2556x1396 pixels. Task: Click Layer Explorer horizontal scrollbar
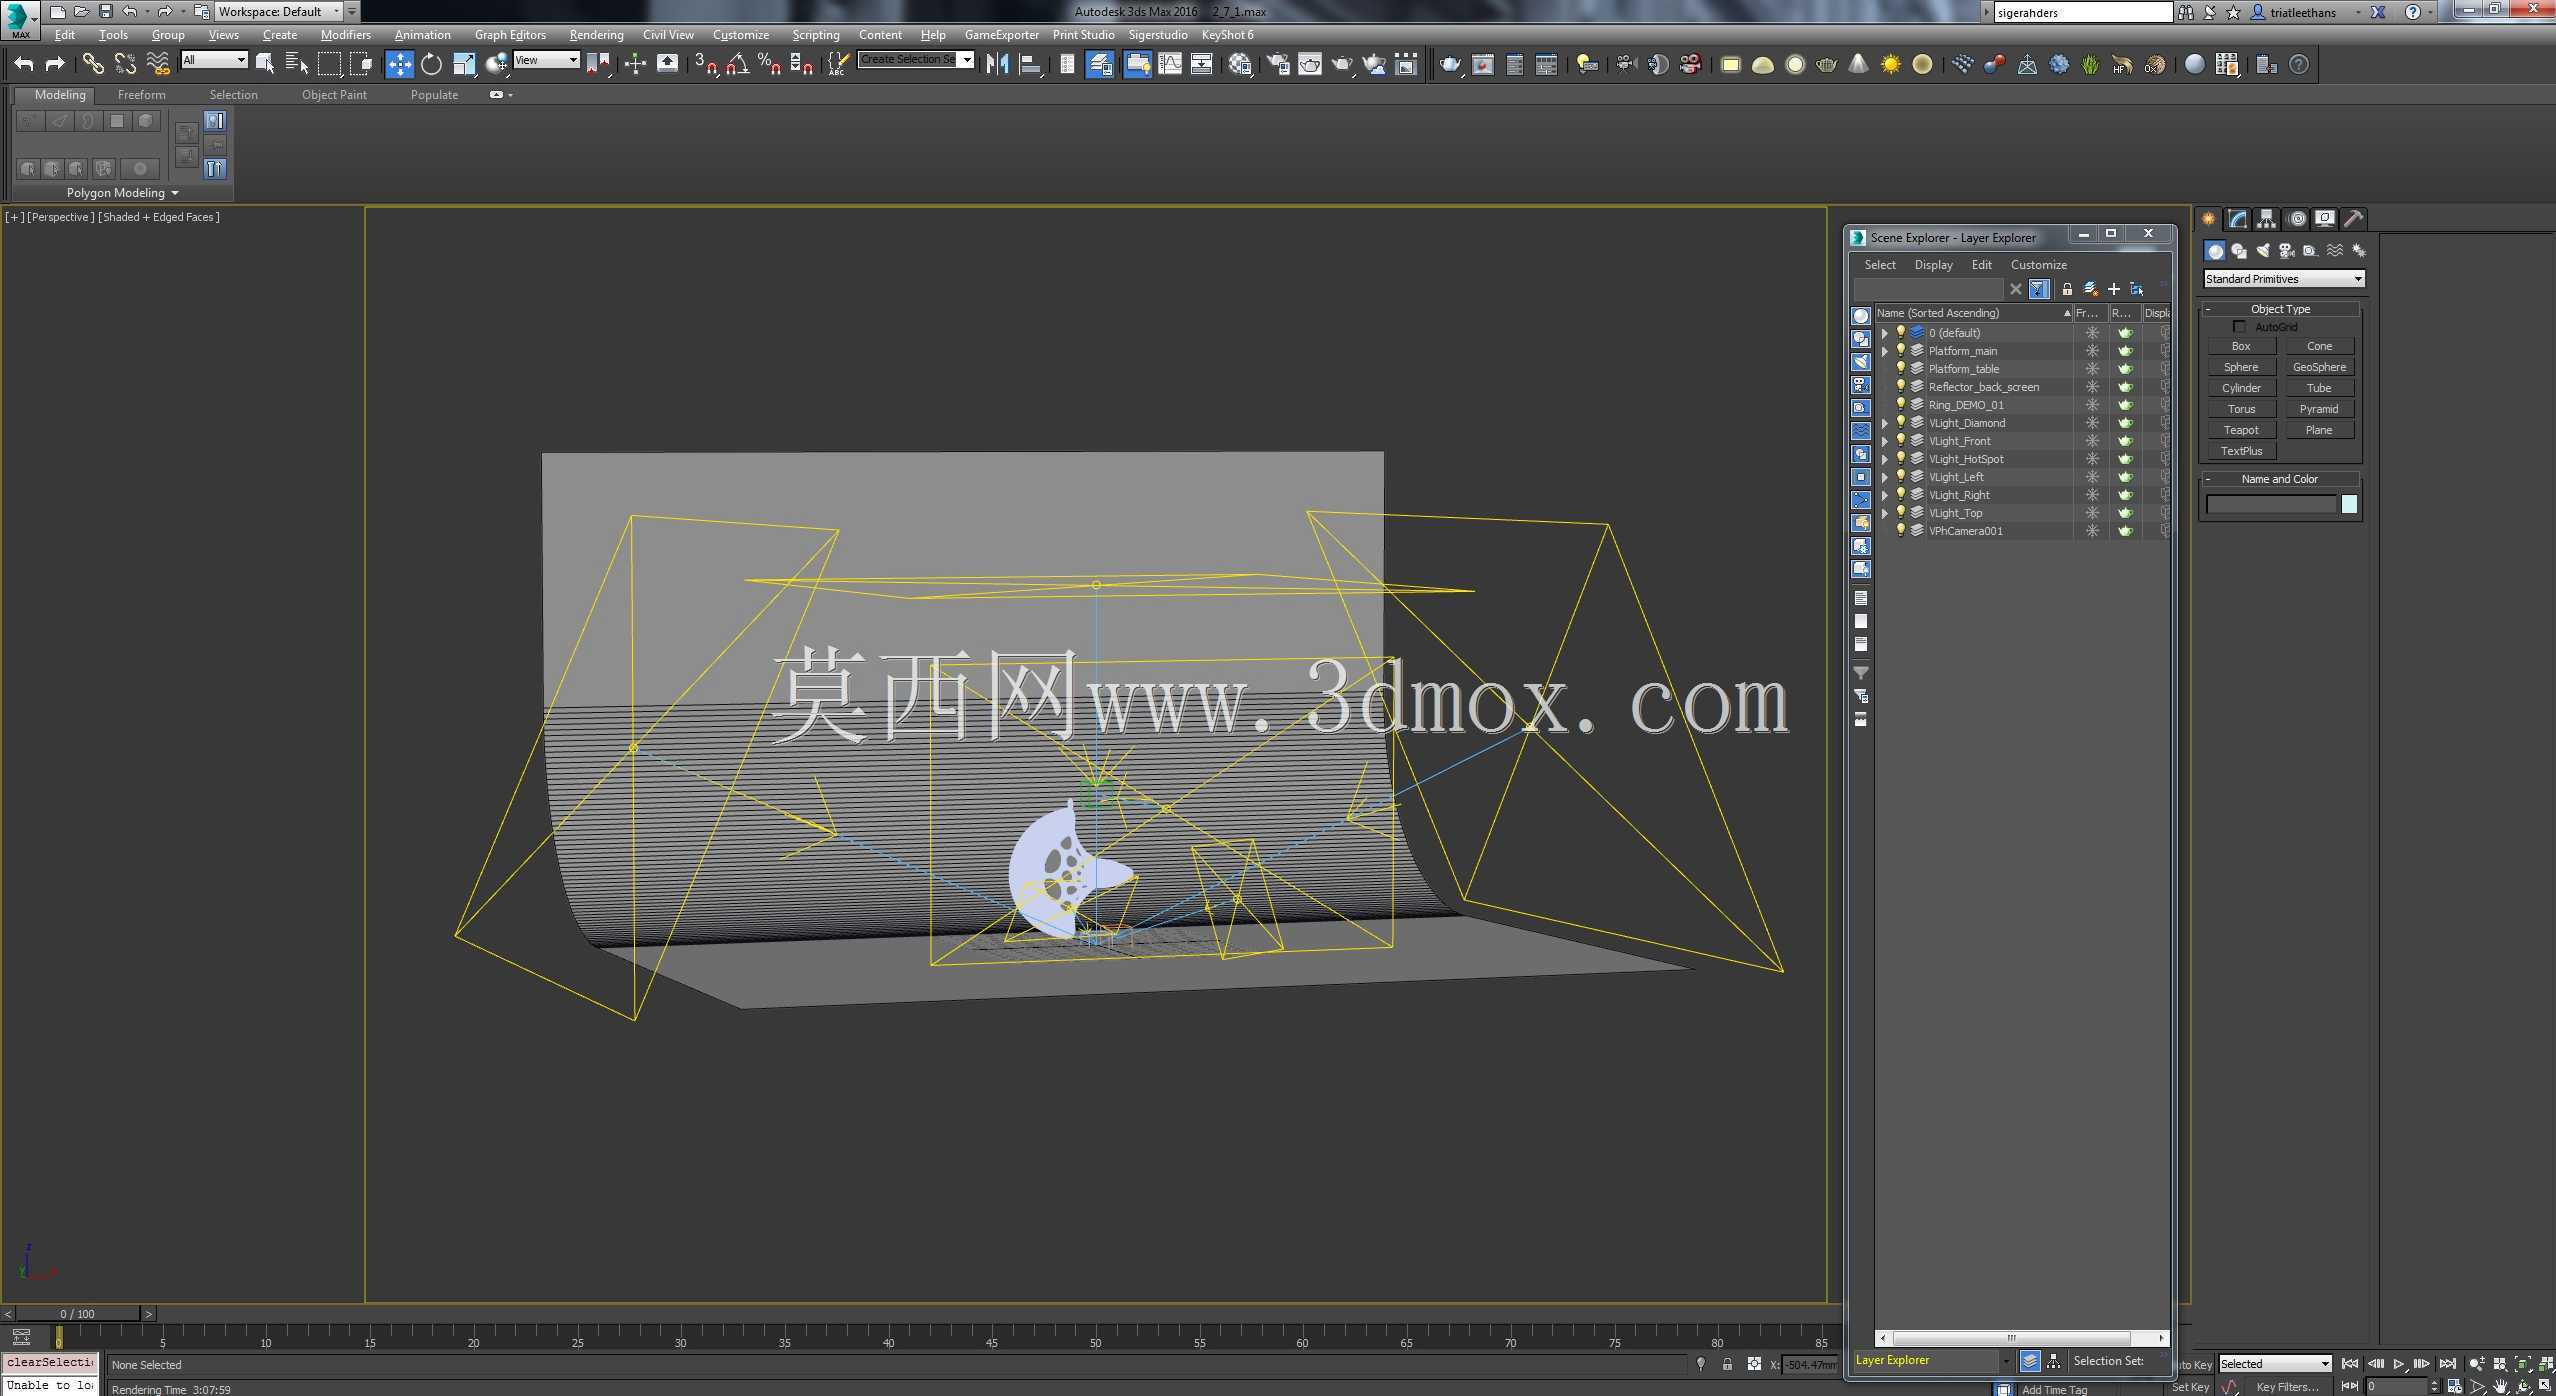[2020, 1338]
